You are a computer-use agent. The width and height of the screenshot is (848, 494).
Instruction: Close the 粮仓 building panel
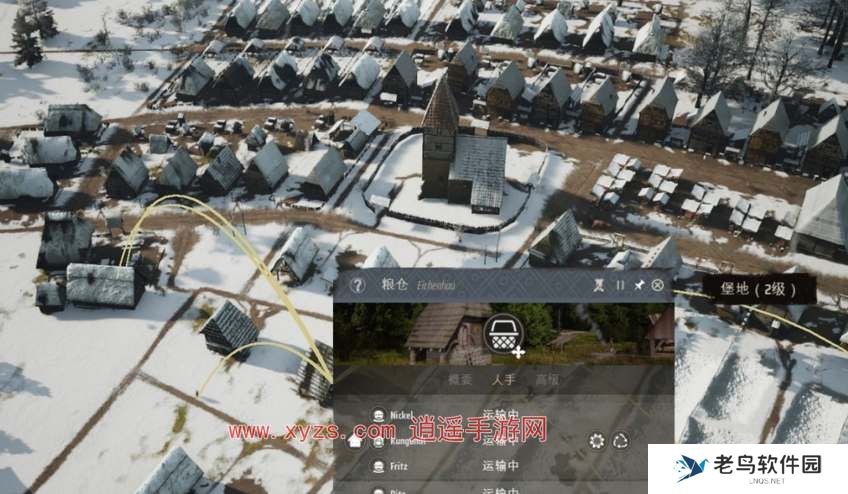(x=657, y=285)
